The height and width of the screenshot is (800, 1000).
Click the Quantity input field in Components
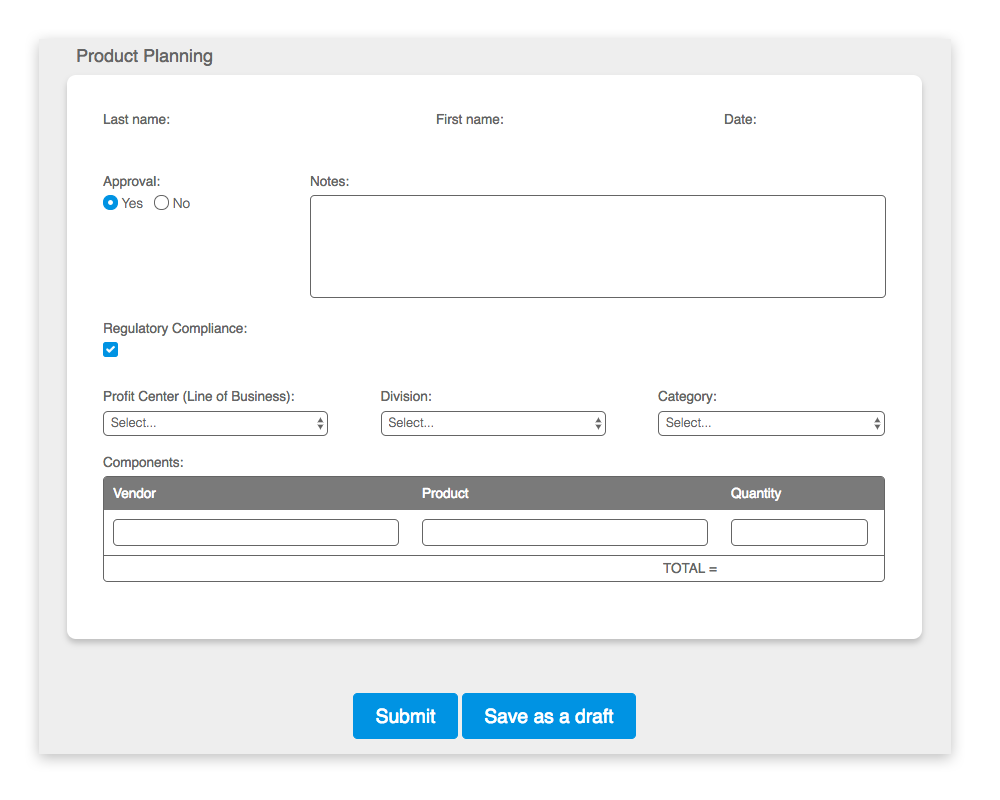click(799, 532)
